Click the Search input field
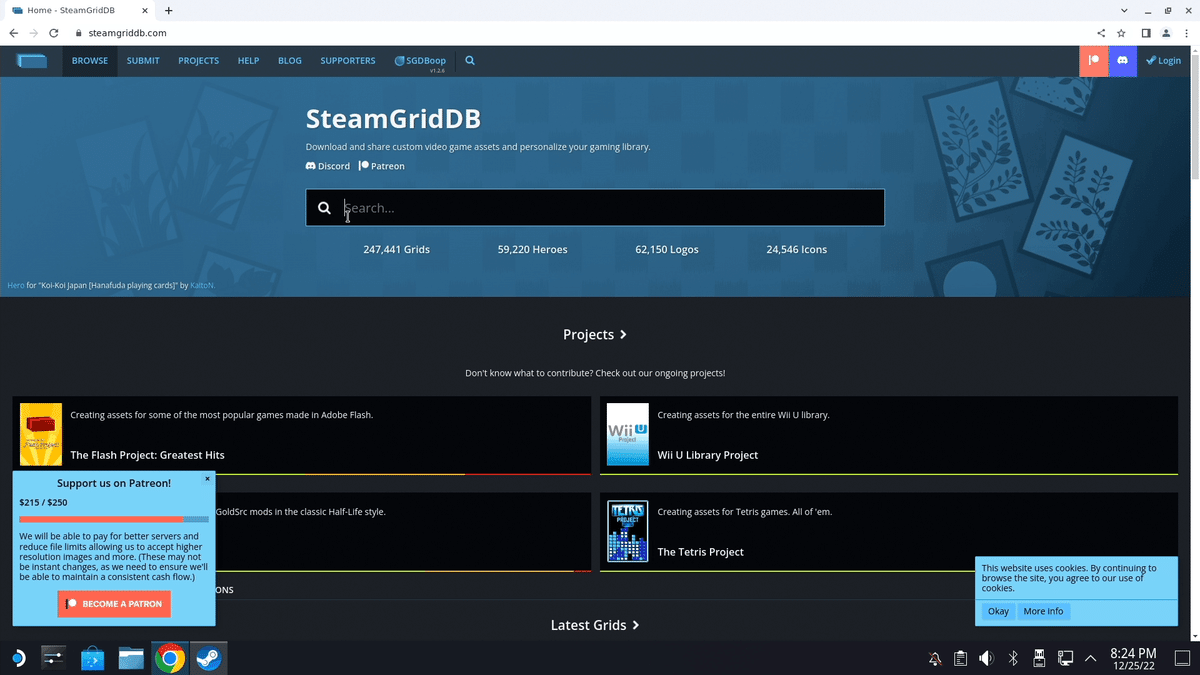1200x675 pixels. tap(595, 208)
